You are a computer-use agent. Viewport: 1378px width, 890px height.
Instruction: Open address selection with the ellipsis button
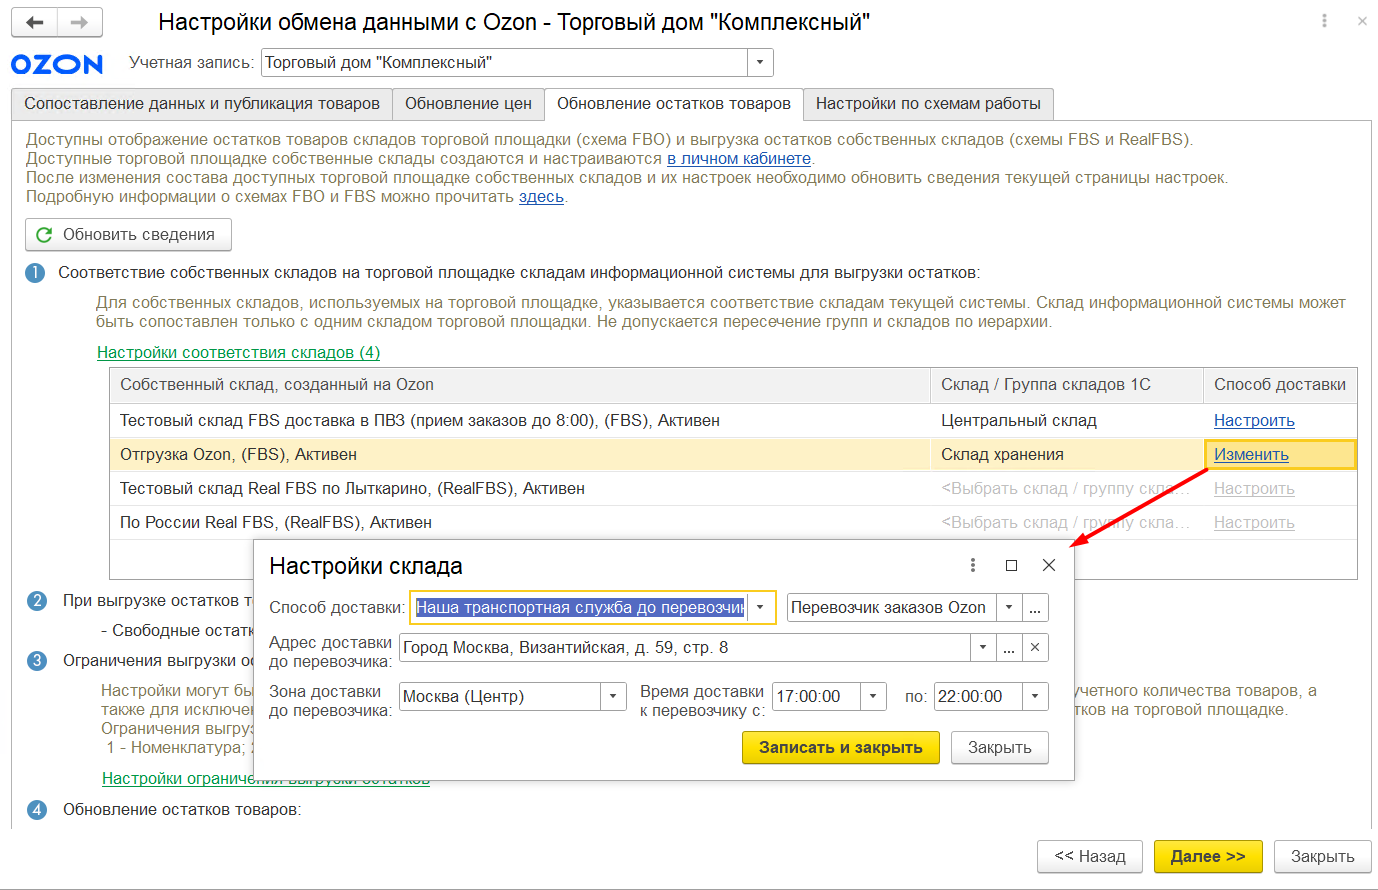(1009, 648)
